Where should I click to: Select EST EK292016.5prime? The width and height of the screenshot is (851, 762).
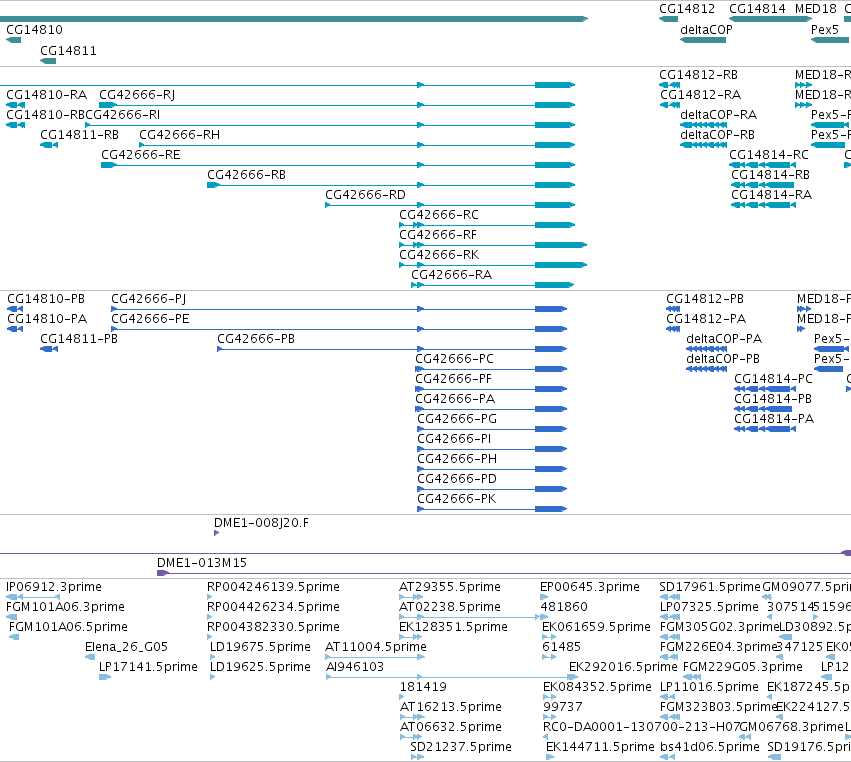click(623, 668)
